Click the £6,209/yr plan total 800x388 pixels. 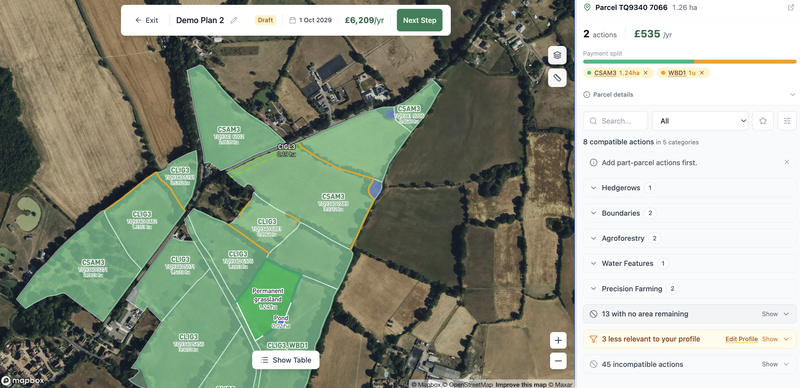(364, 20)
